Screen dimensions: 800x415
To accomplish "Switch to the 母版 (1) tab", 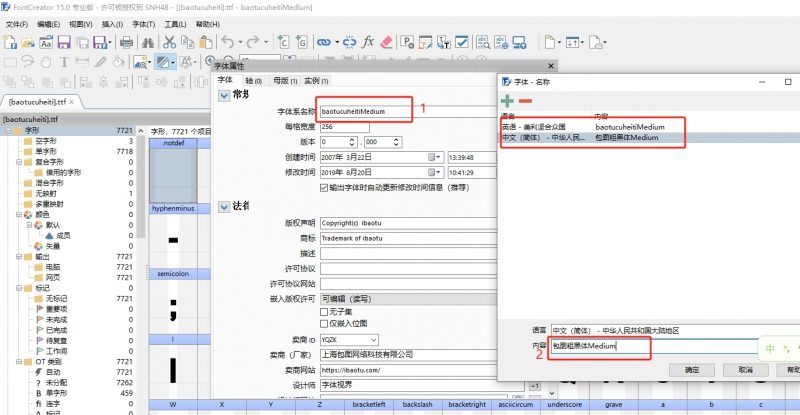I will pyautogui.click(x=285, y=81).
